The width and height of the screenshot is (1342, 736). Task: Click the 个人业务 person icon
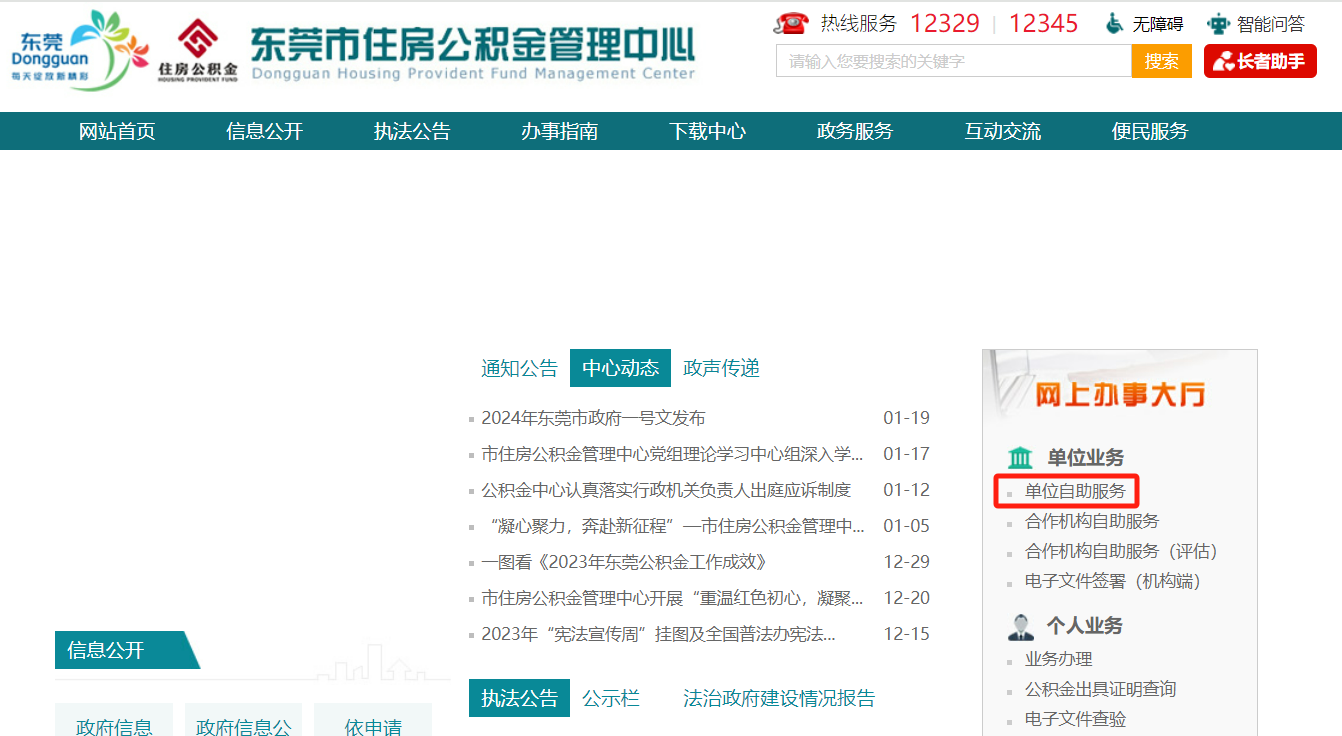(x=1021, y=626)
